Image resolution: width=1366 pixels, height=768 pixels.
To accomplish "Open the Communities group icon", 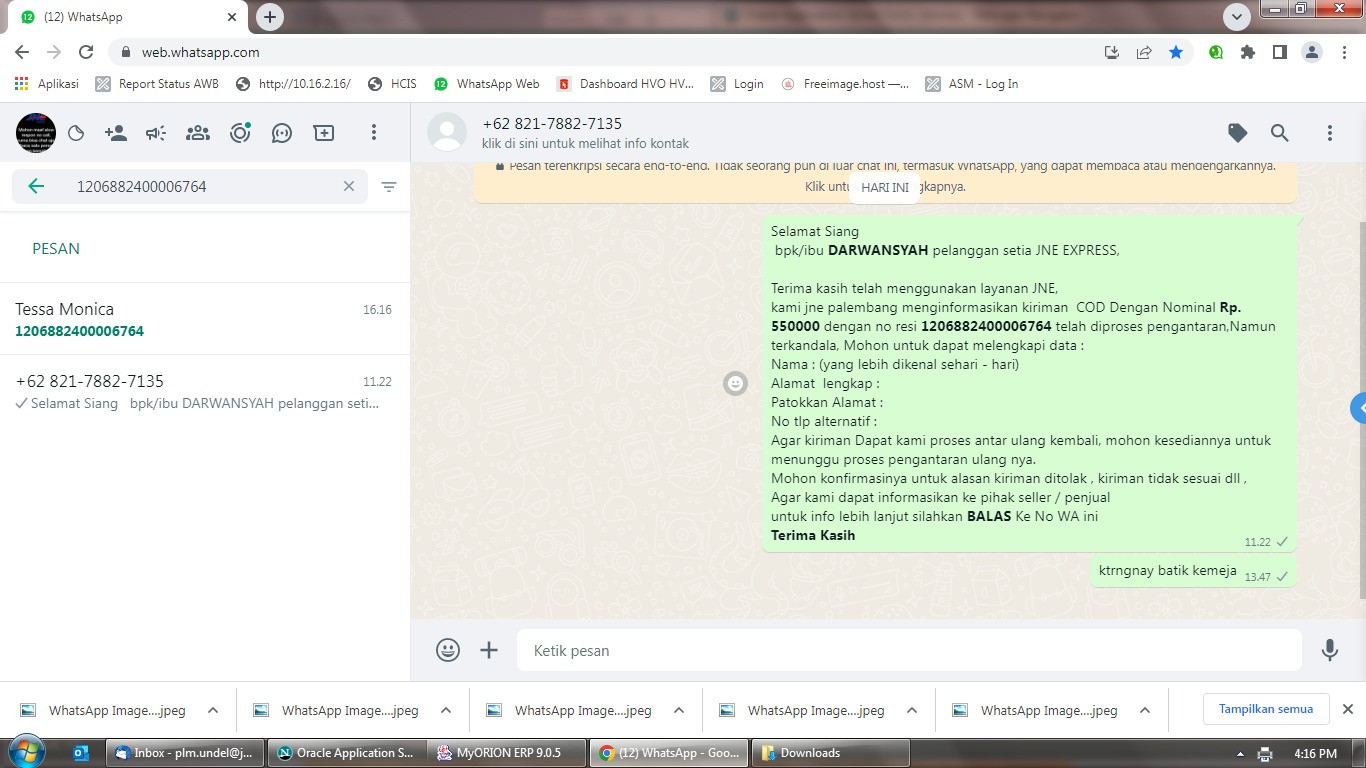I will point(198,133).
